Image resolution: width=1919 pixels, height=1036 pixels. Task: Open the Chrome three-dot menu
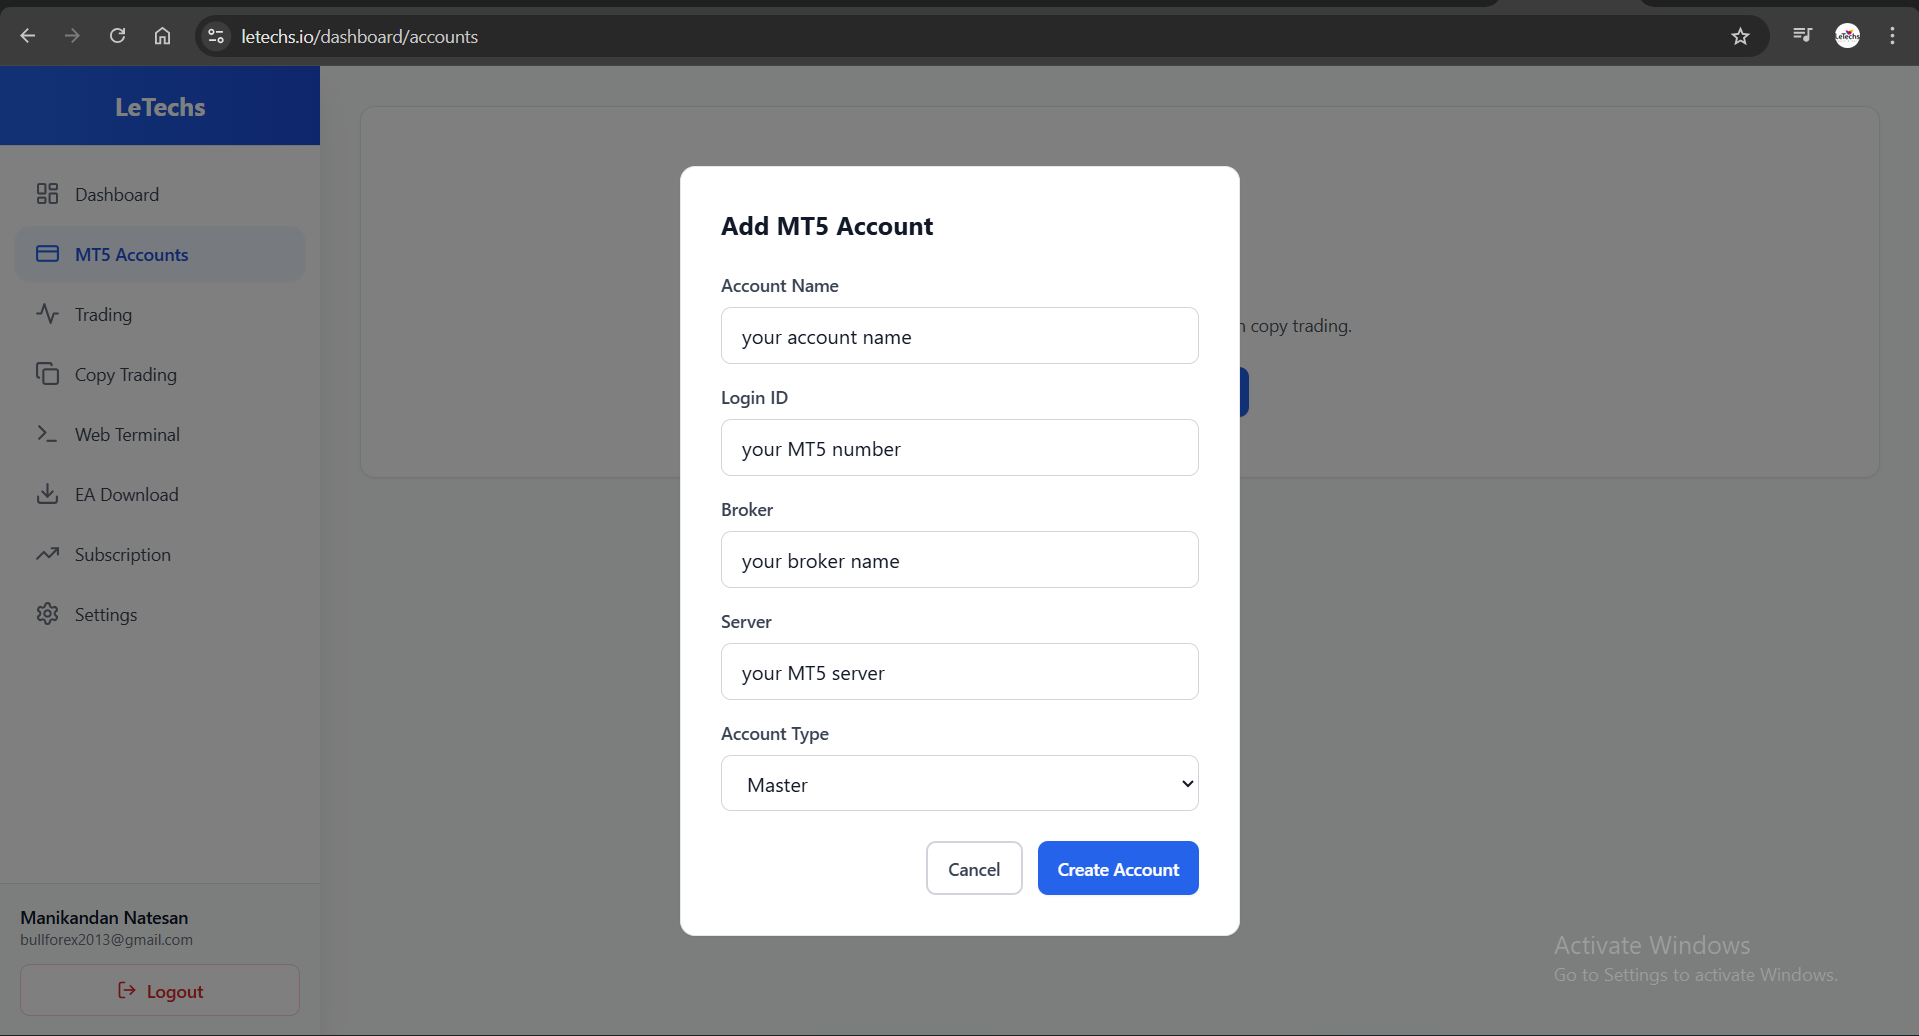point(1892,36)
